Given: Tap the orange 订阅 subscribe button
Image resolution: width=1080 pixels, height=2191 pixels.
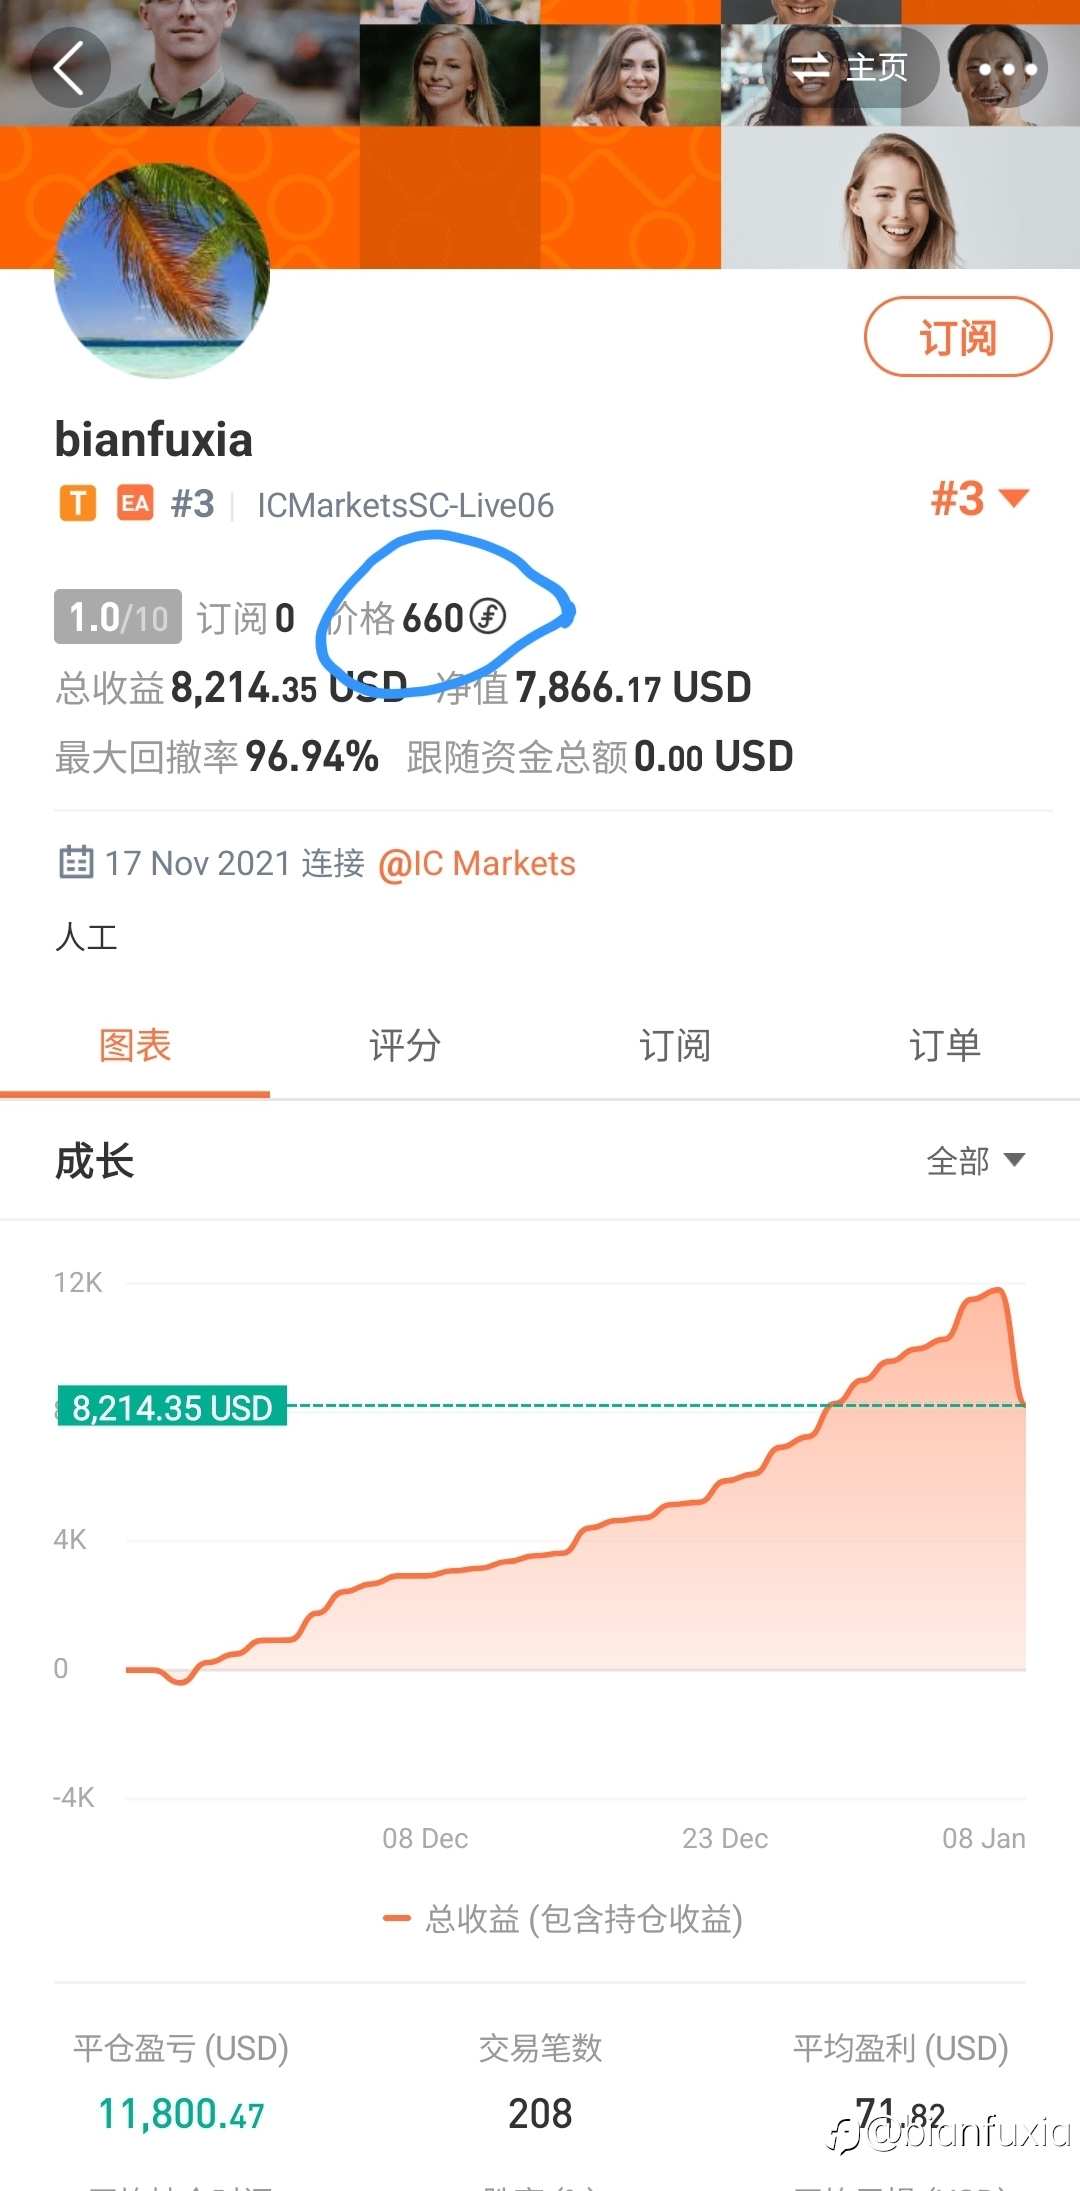Looking at the screenshot, I should click(x=958, y=337).
